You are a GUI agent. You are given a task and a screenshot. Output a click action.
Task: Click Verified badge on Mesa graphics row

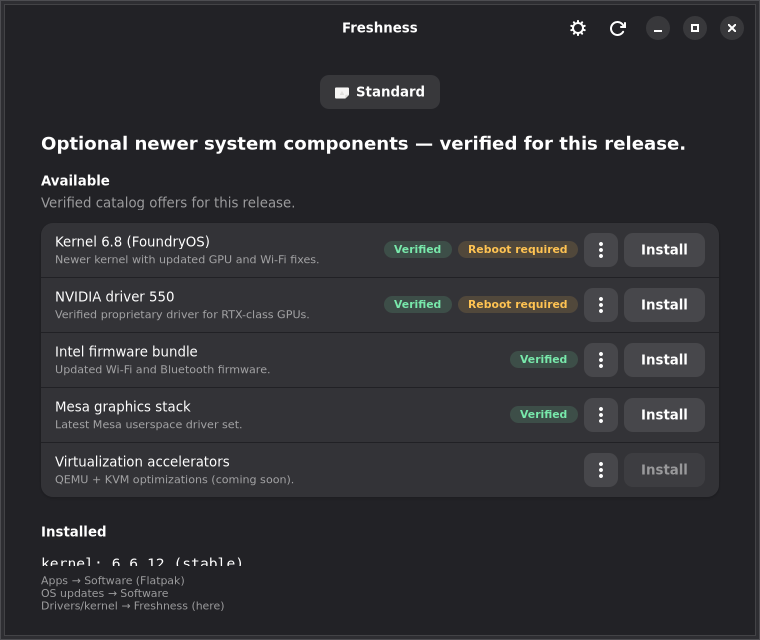pyautogui.click(x=543, y=415)
